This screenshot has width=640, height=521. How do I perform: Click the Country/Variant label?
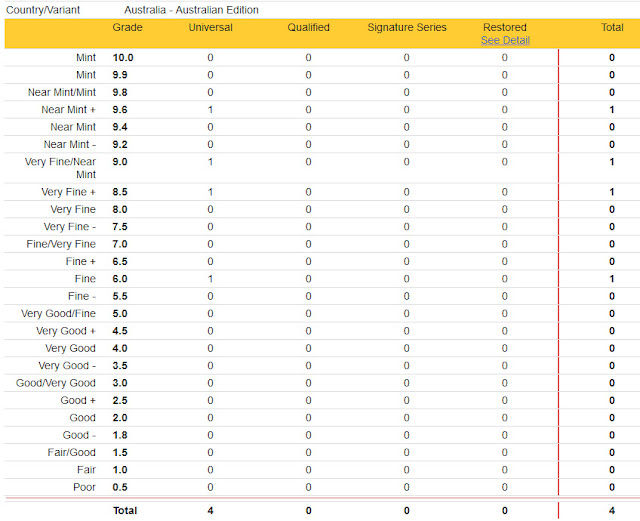43,10
